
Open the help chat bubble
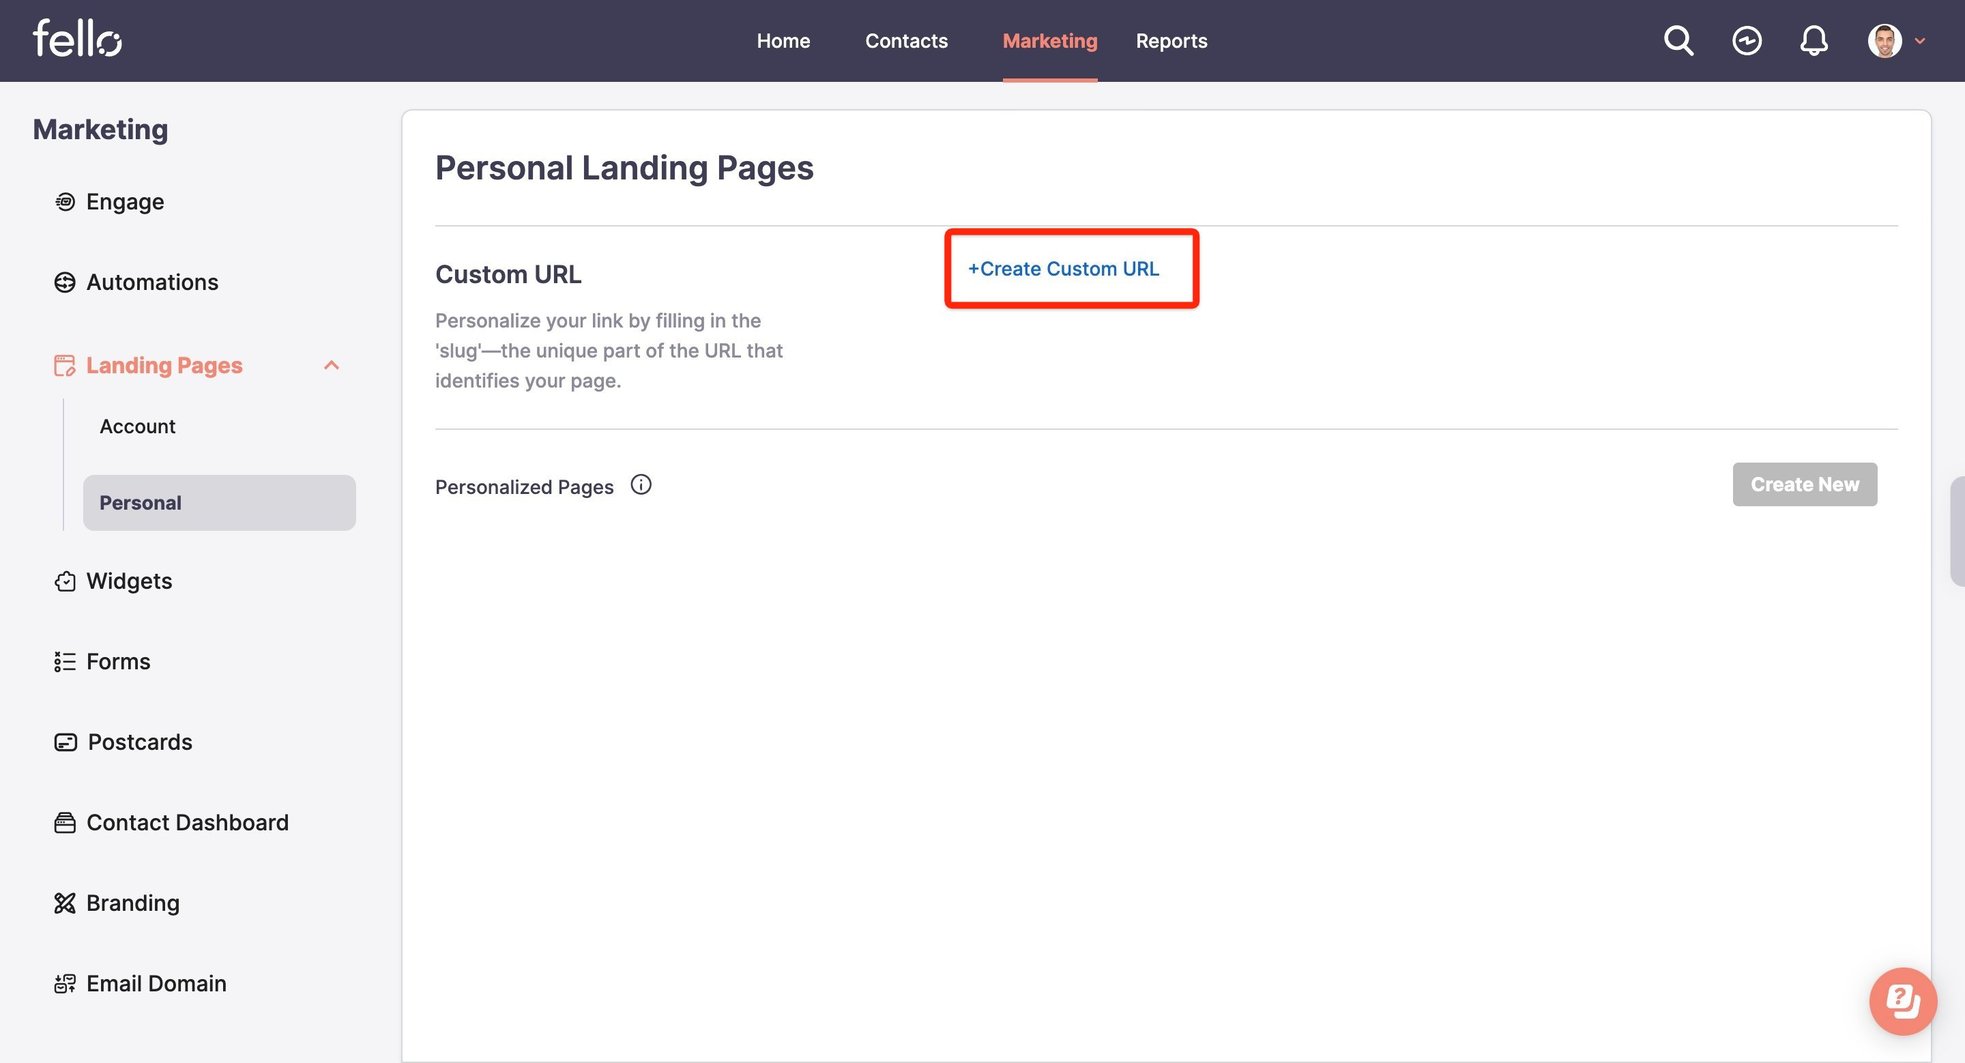(1902, 1001)
